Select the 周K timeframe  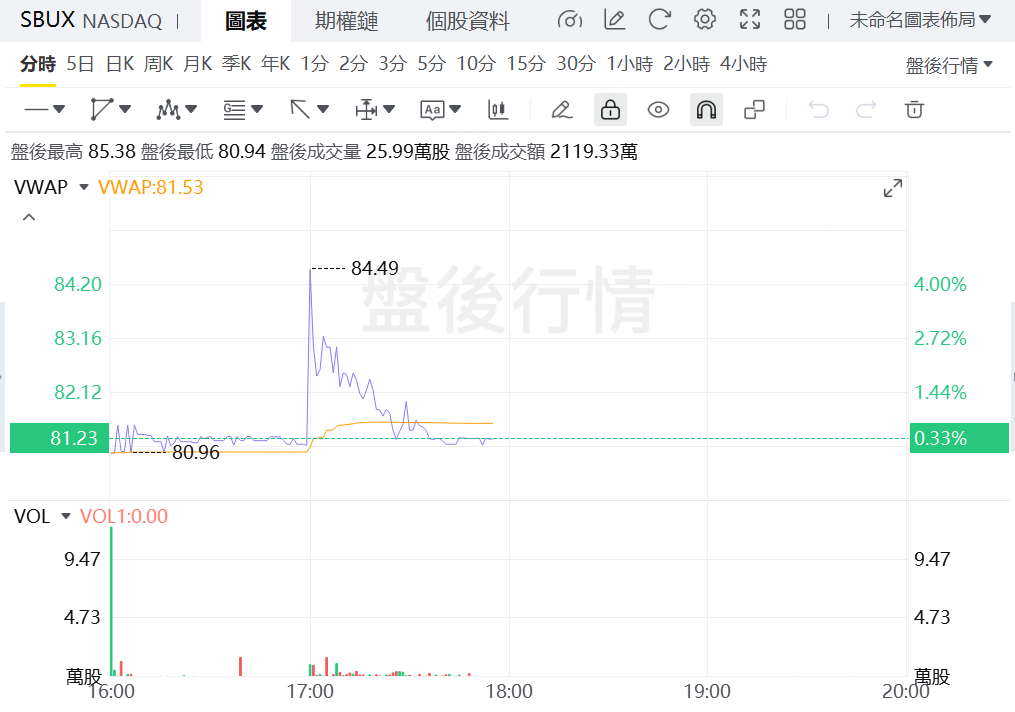pos(159,63)
